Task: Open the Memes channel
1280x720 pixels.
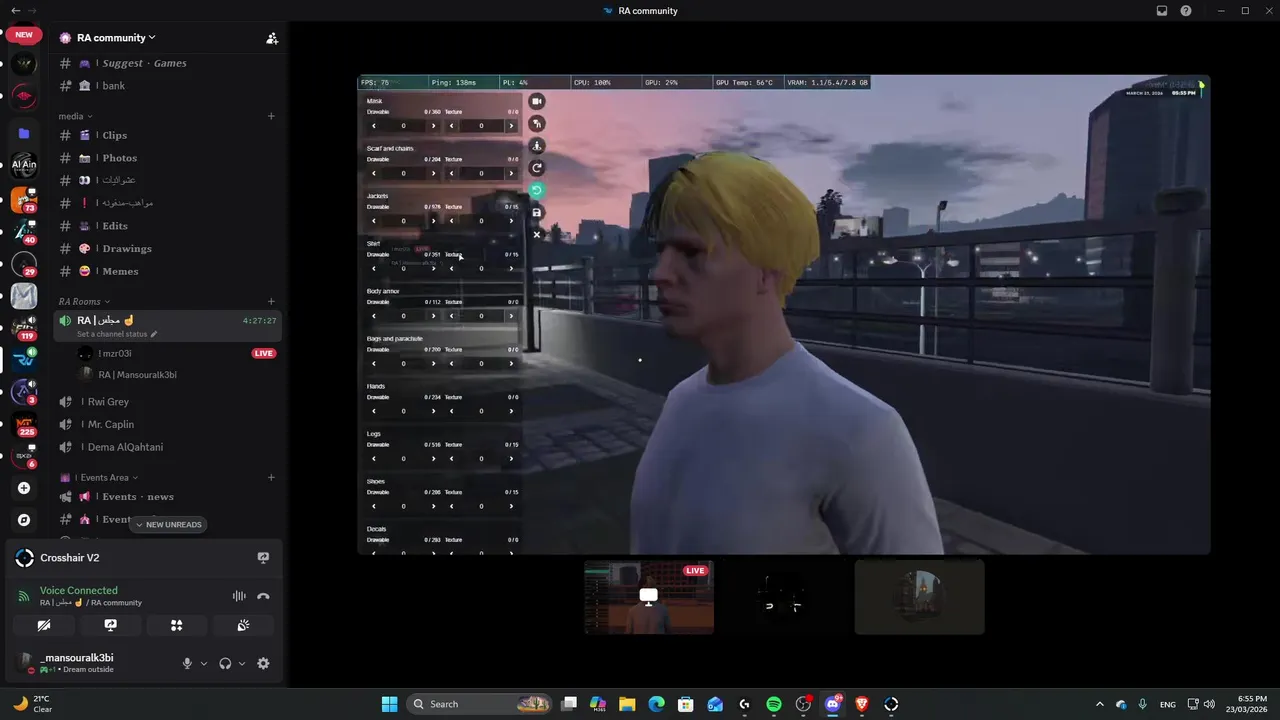Action: coord(167,271)
